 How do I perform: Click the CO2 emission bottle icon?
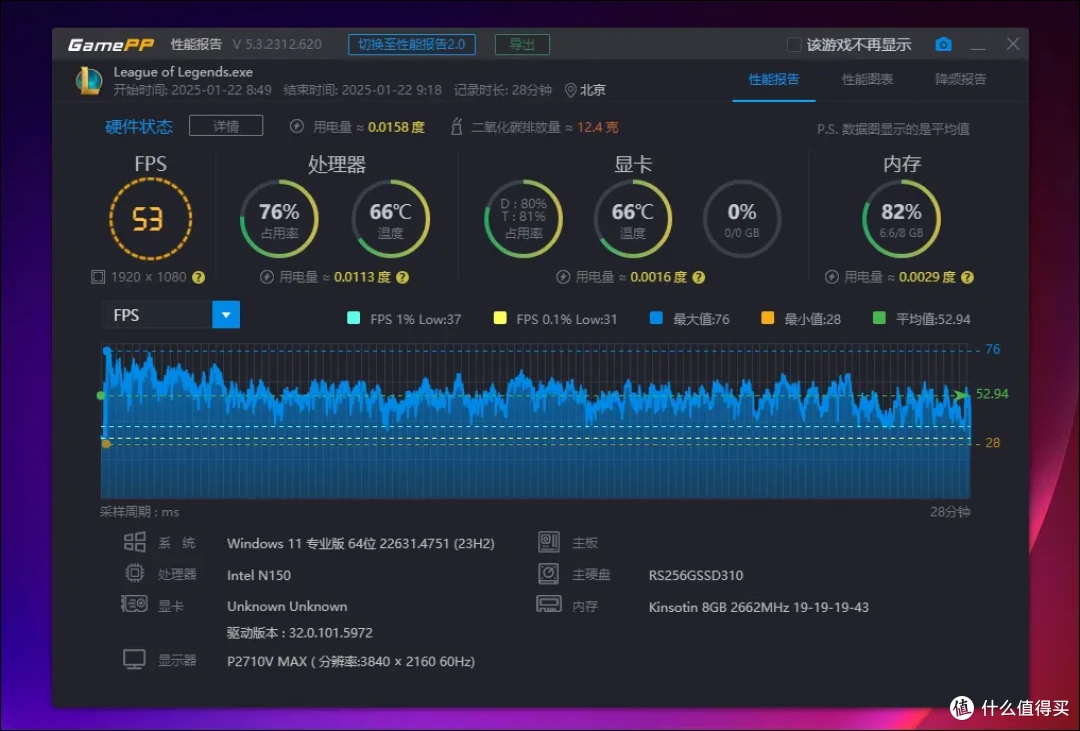(x=456, y=127)
